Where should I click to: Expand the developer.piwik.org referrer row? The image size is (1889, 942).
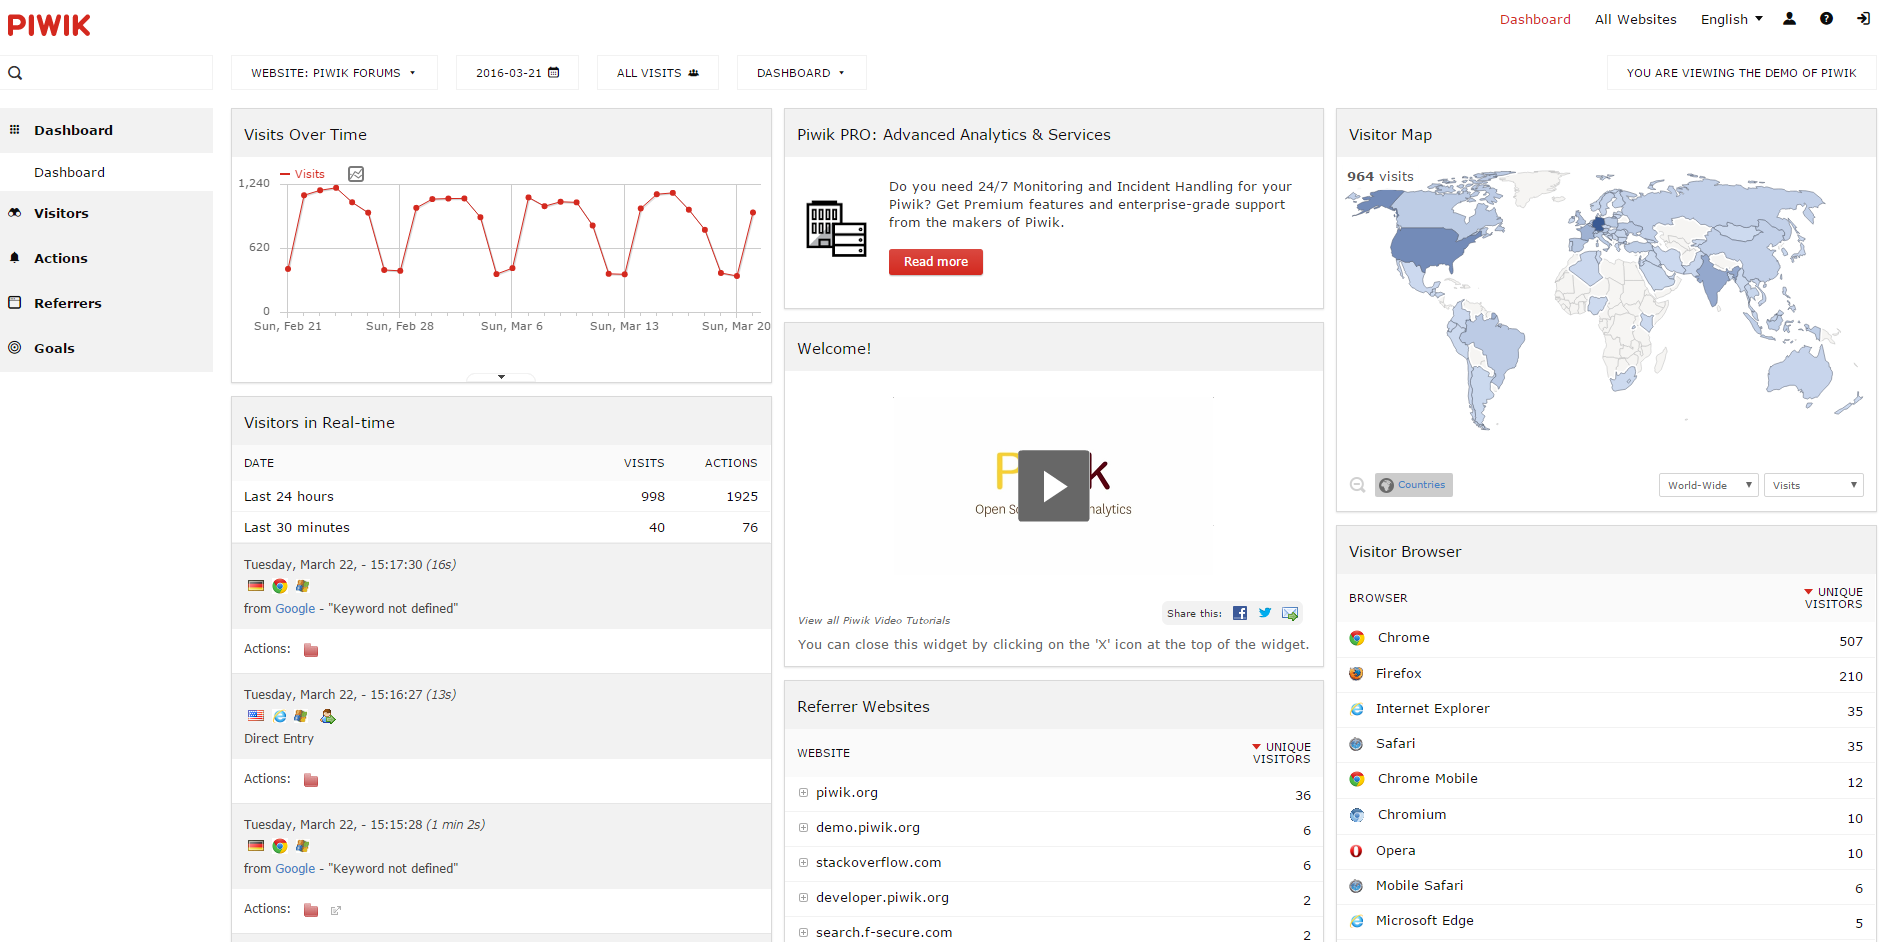(x=803, y=898)
